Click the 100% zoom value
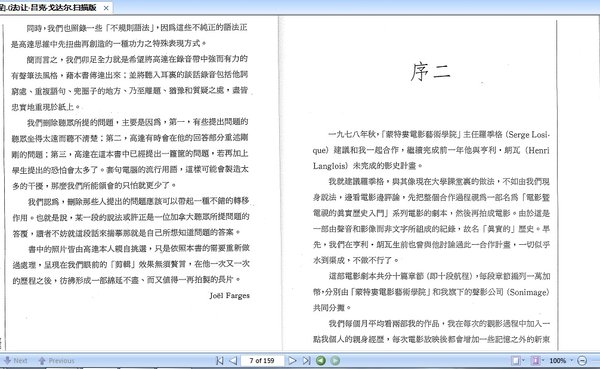 click(x=558, y=361)
